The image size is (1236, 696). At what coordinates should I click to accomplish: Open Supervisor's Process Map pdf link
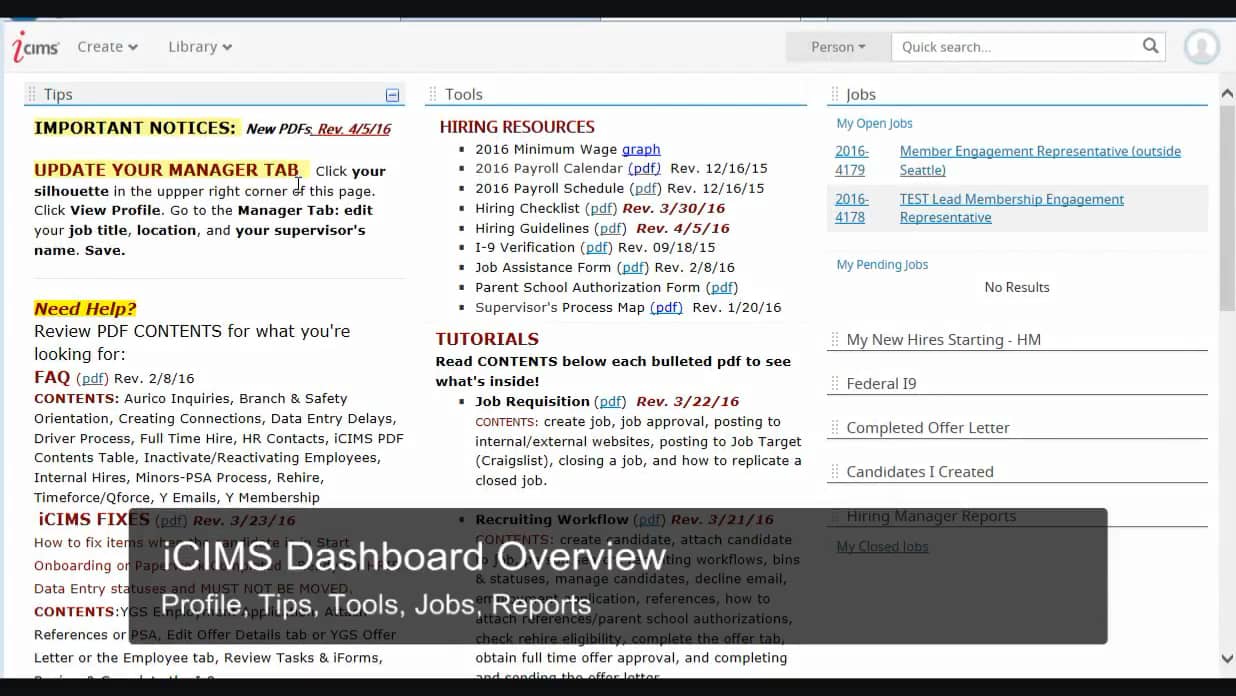[x=666, y=307]
